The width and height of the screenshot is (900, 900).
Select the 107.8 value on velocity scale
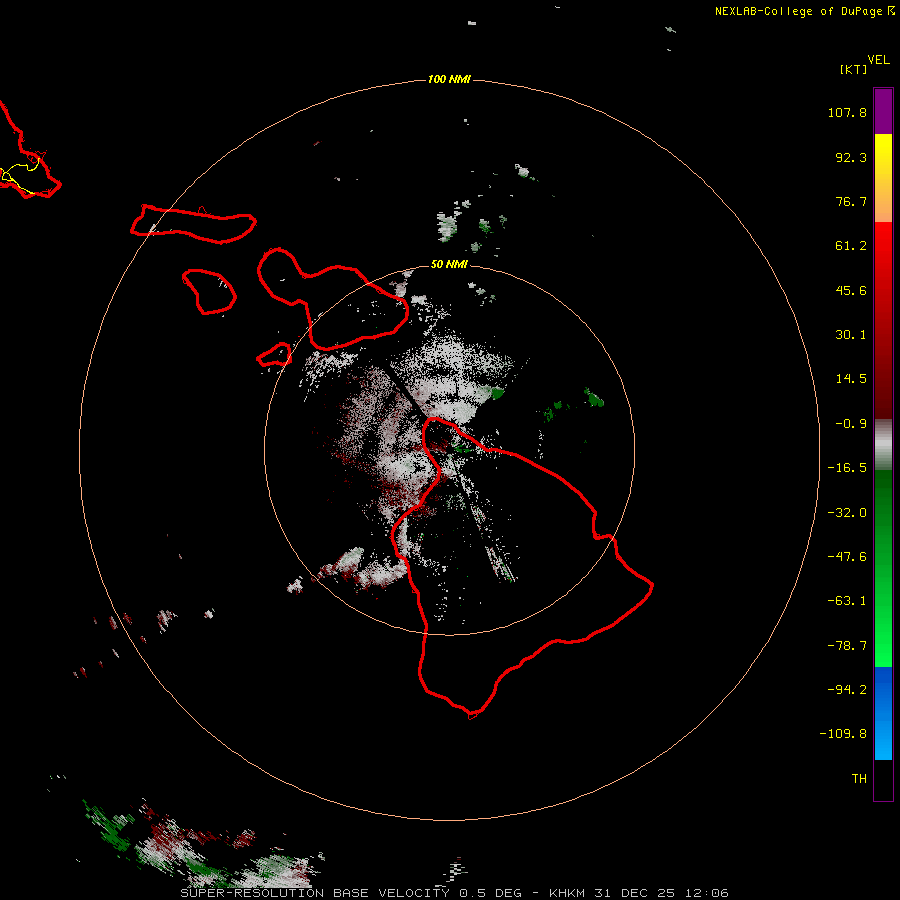847,112
